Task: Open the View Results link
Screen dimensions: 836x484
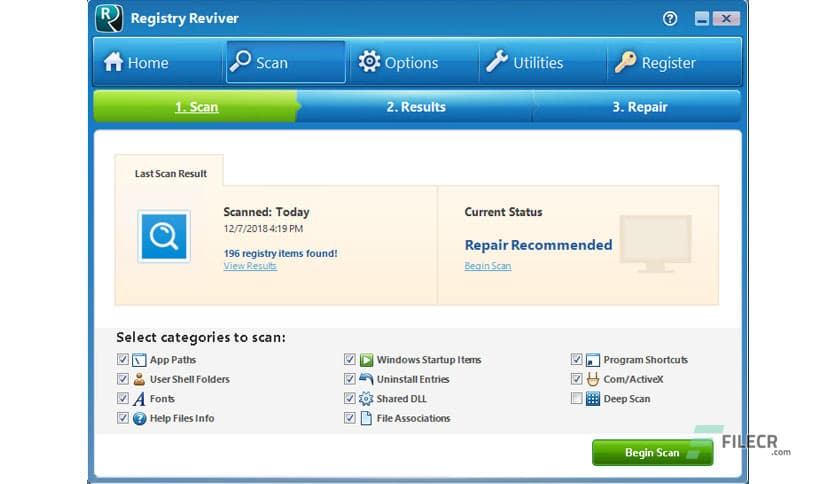Action: click(250, 266)
